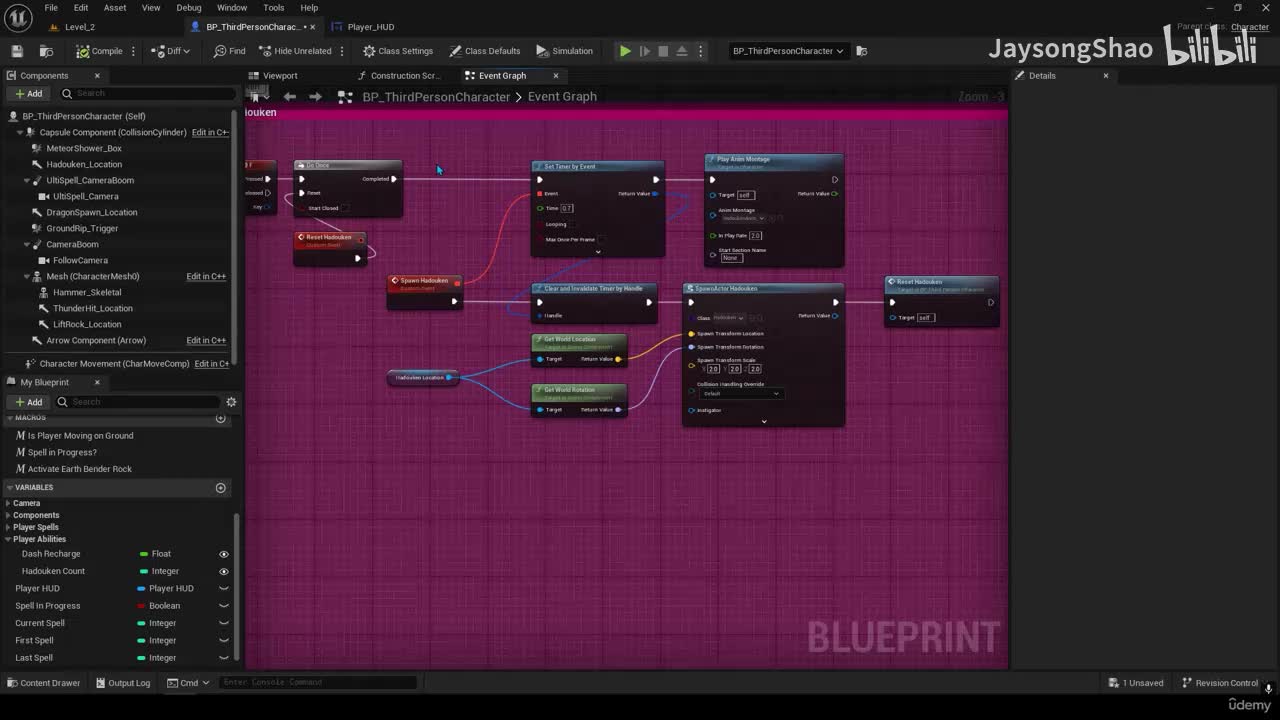Click Add button in My Blueprint panel

pyautogui.click(x=28, y=402)
